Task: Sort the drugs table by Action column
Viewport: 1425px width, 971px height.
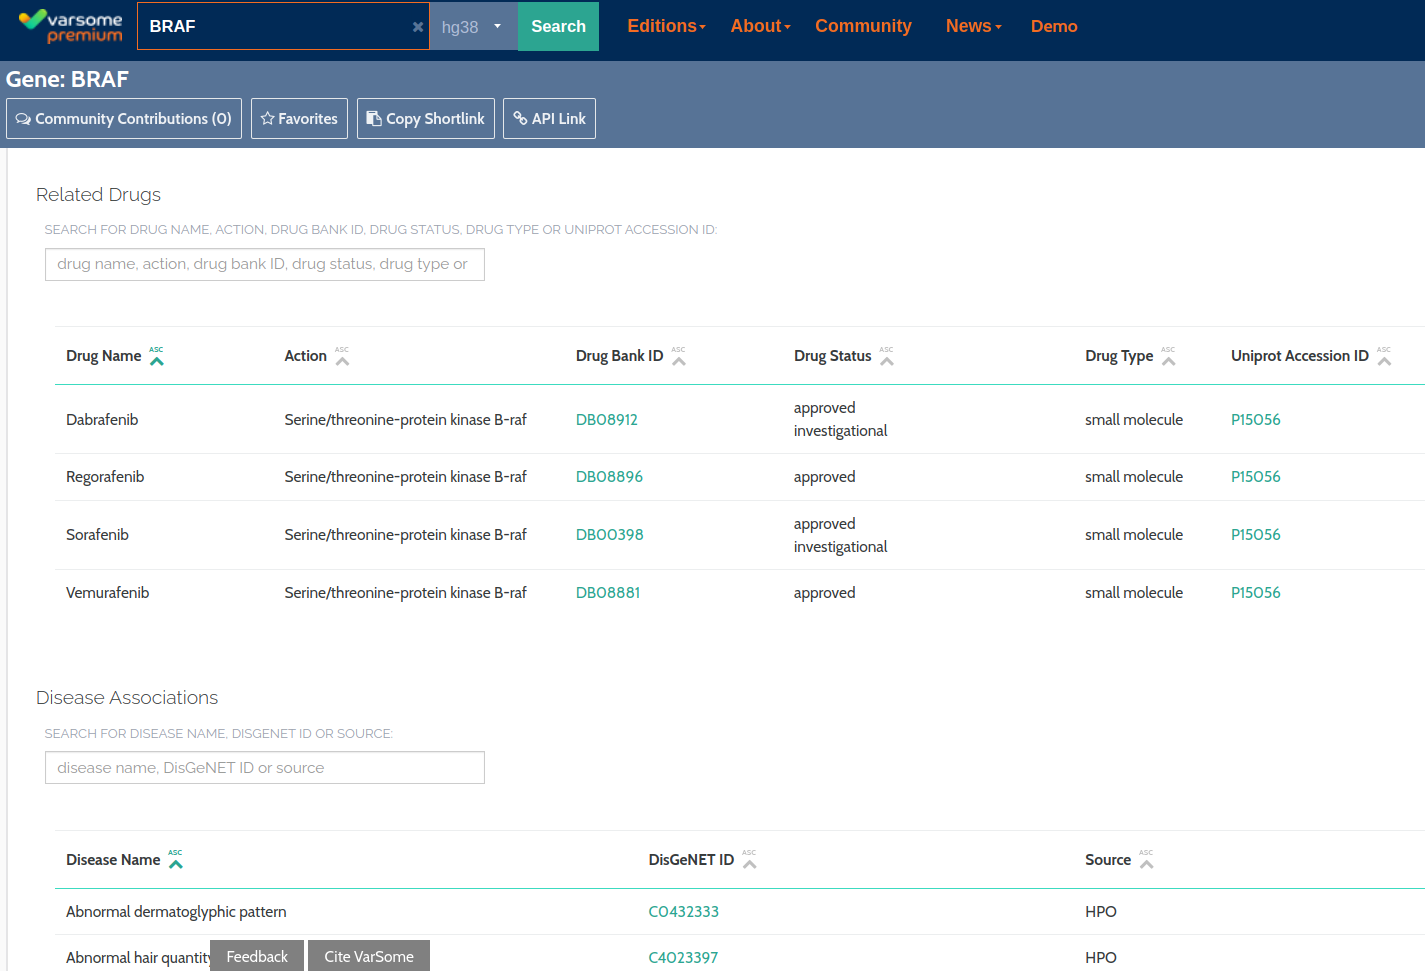Action: click(x=342, y=357)
